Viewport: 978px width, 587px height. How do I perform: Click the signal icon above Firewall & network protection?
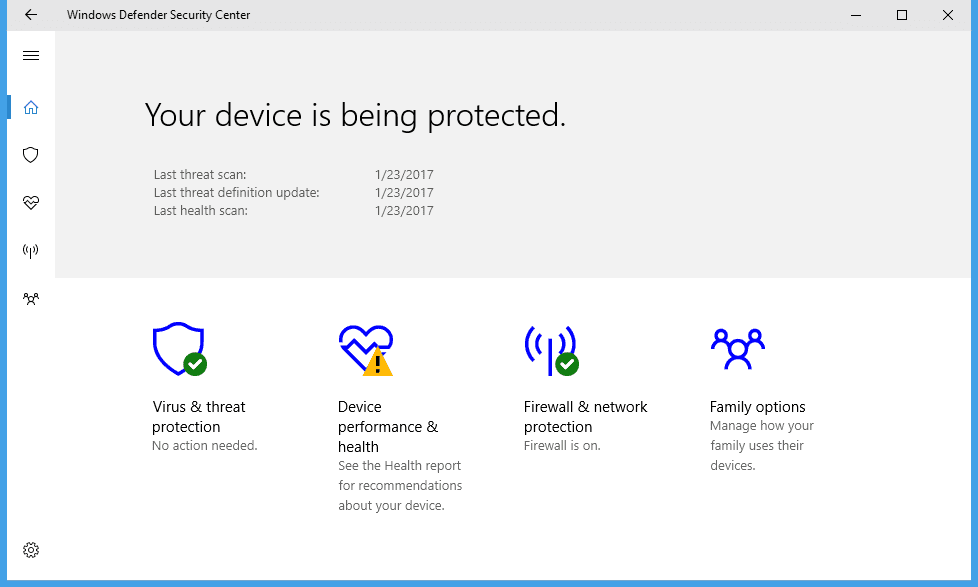pos(548,350)
